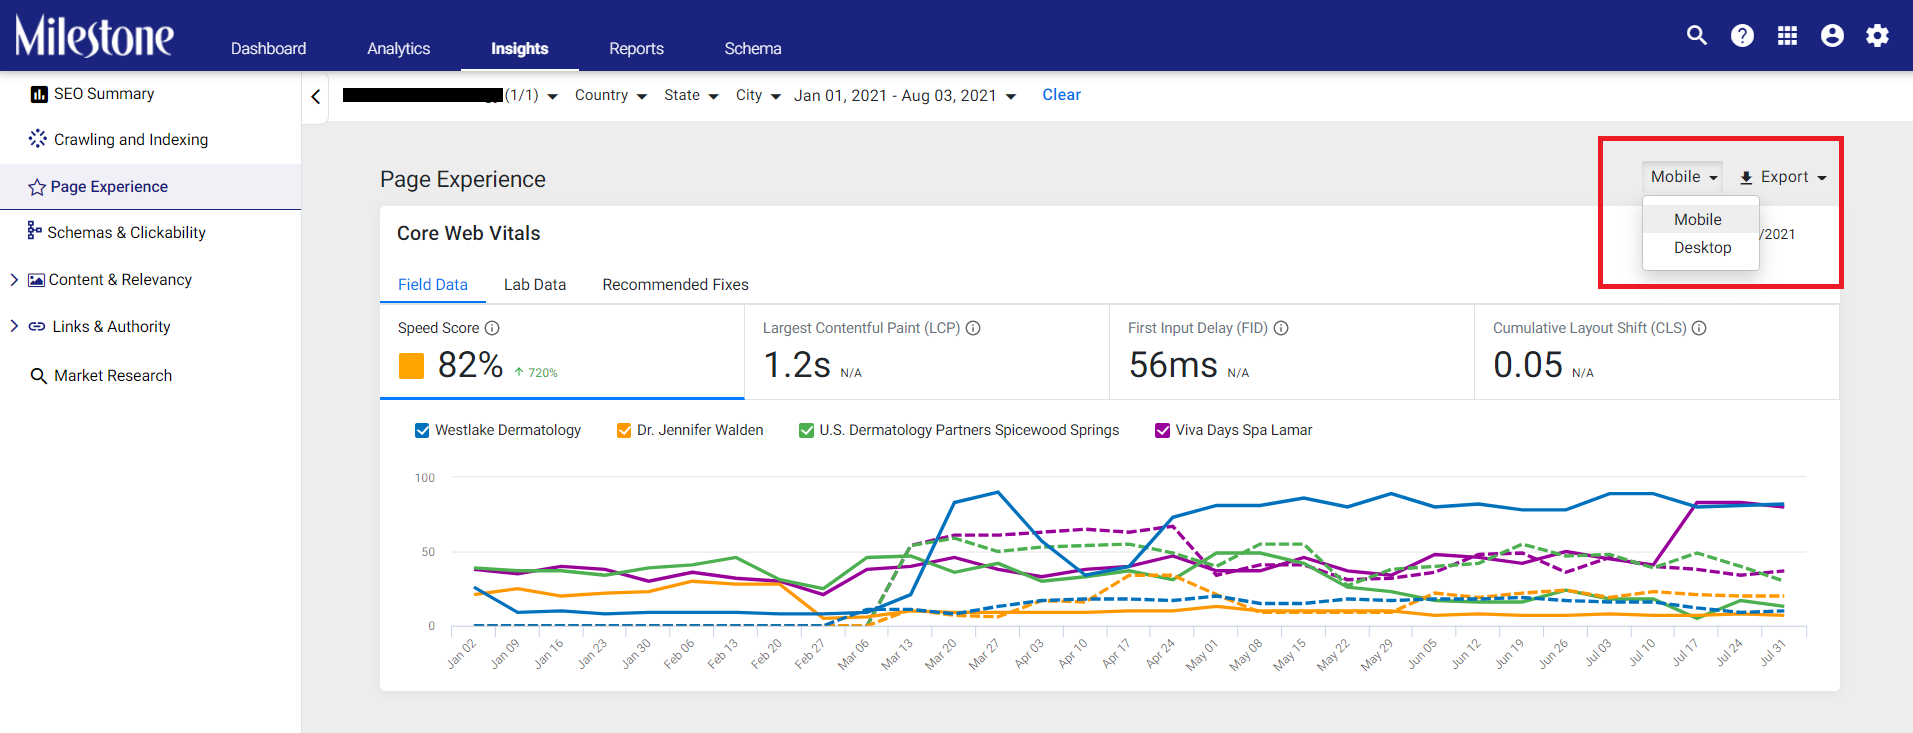The width and height of the screenshot is (1913, 733).
Task: Toggle the Viva Days Spa Lamar checkbox
Action: [1162, 430]
